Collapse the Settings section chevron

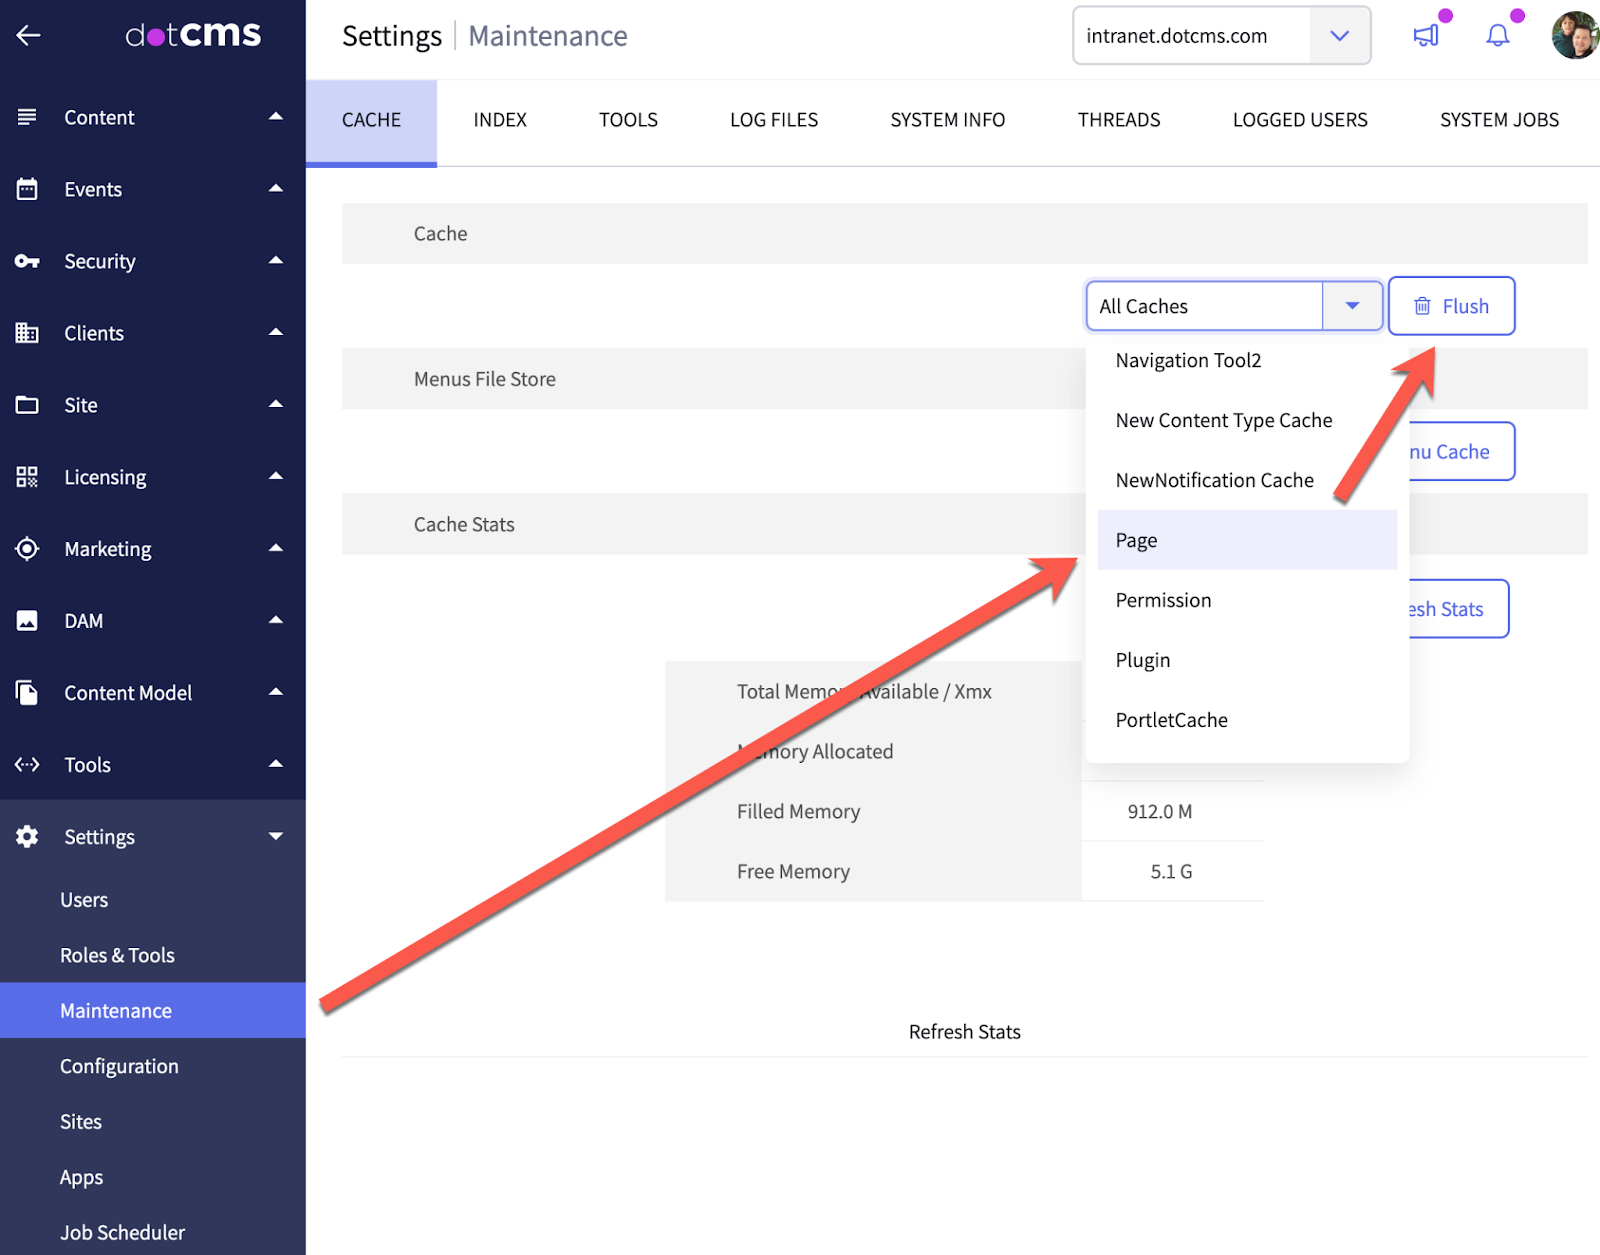coord(276,837)
